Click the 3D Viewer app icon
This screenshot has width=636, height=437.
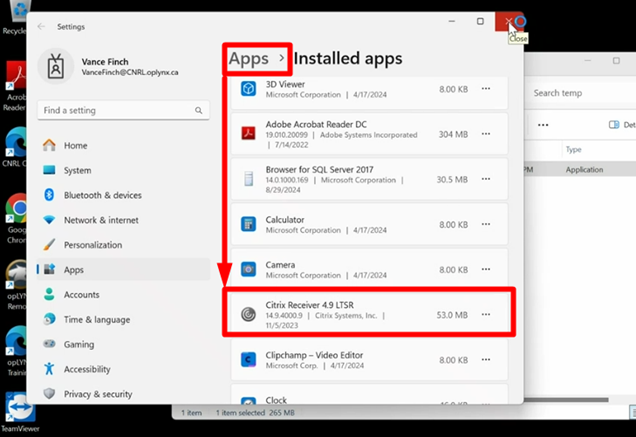tap(249, 90)
